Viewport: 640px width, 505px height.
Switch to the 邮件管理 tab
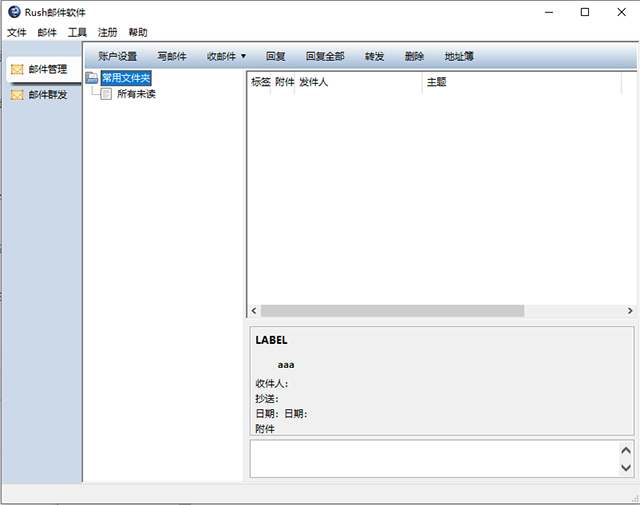pyautogui.click(x=44, y=69)
